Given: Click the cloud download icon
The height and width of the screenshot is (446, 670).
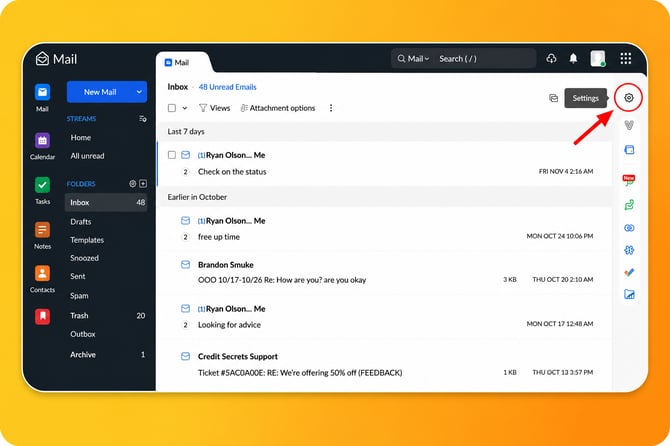Looking at the screenshot, I should [551, 59].
